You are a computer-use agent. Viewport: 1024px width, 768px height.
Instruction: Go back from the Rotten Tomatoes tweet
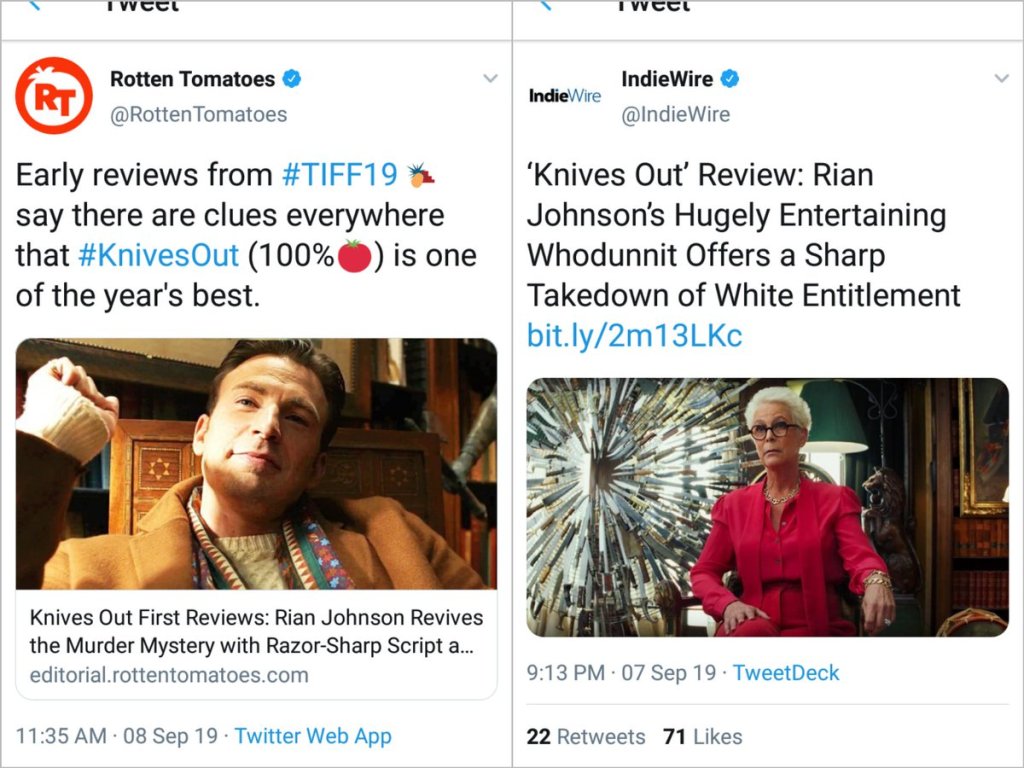click(34, 6)
